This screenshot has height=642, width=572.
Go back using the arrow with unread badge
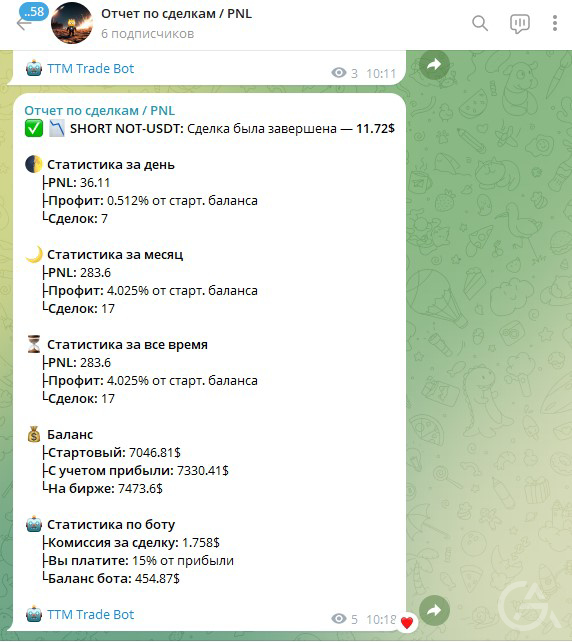(x=26, y=18)
